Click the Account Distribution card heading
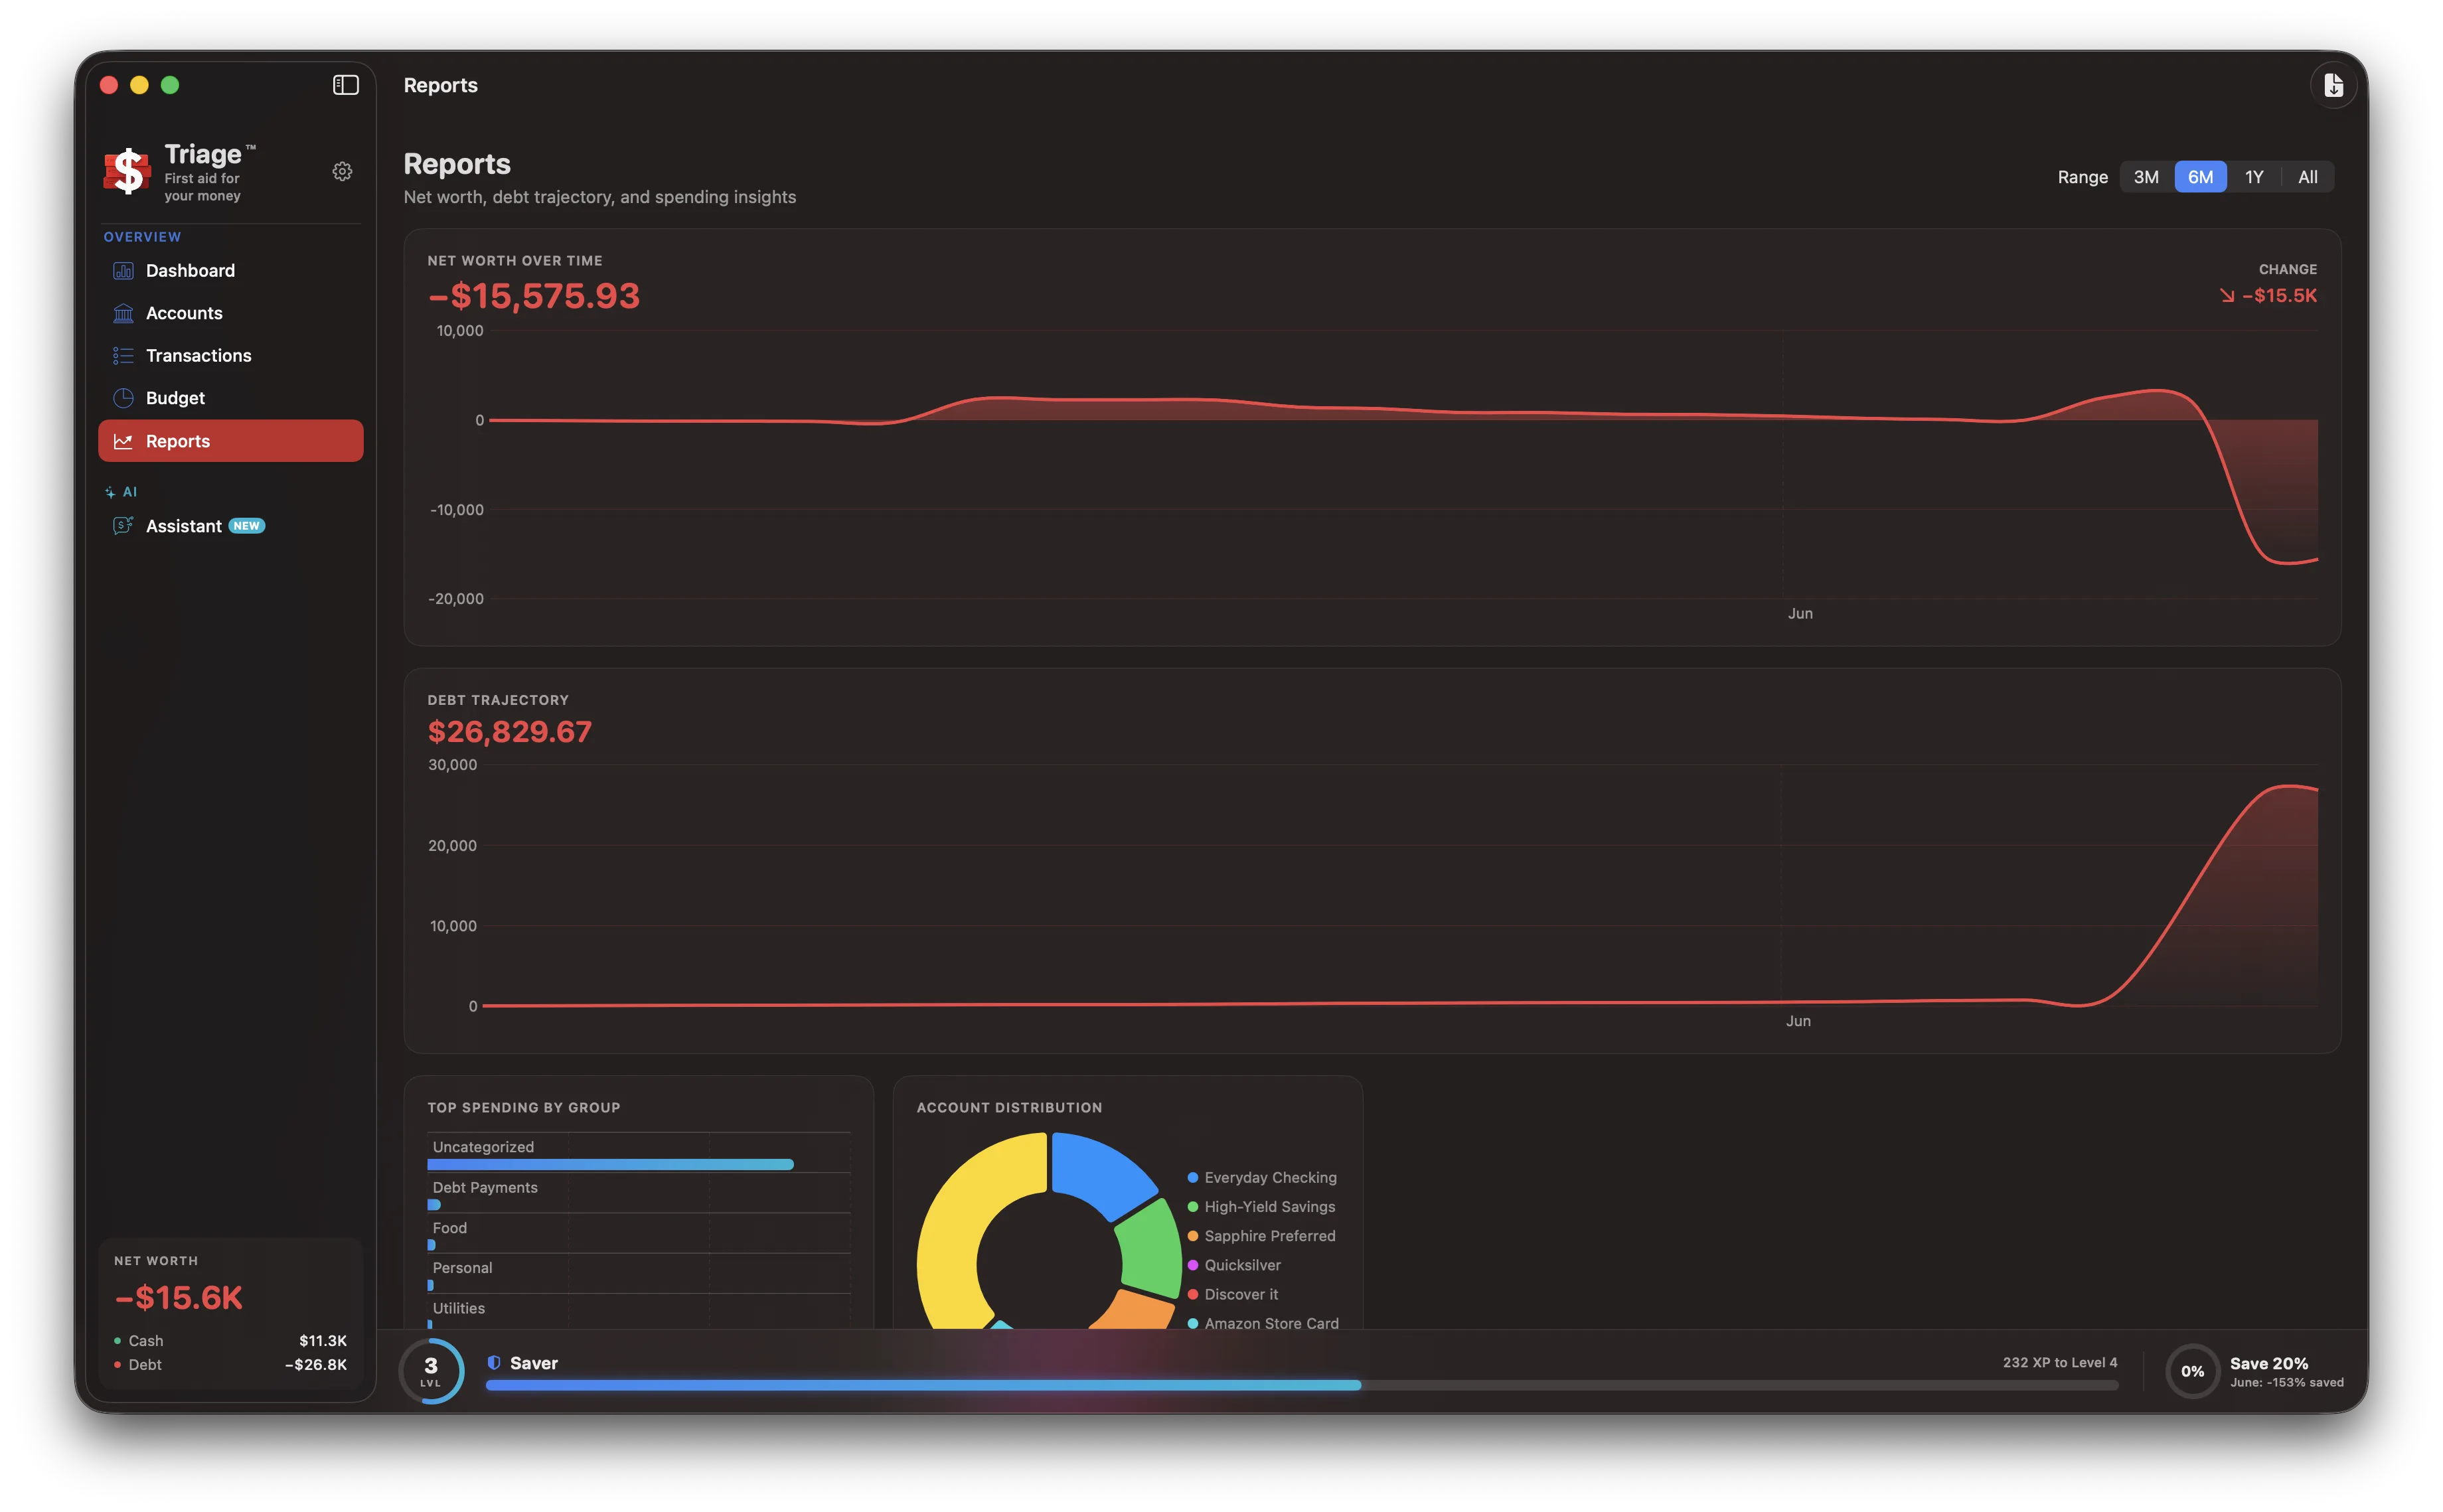 [x=1009, y=1108]
